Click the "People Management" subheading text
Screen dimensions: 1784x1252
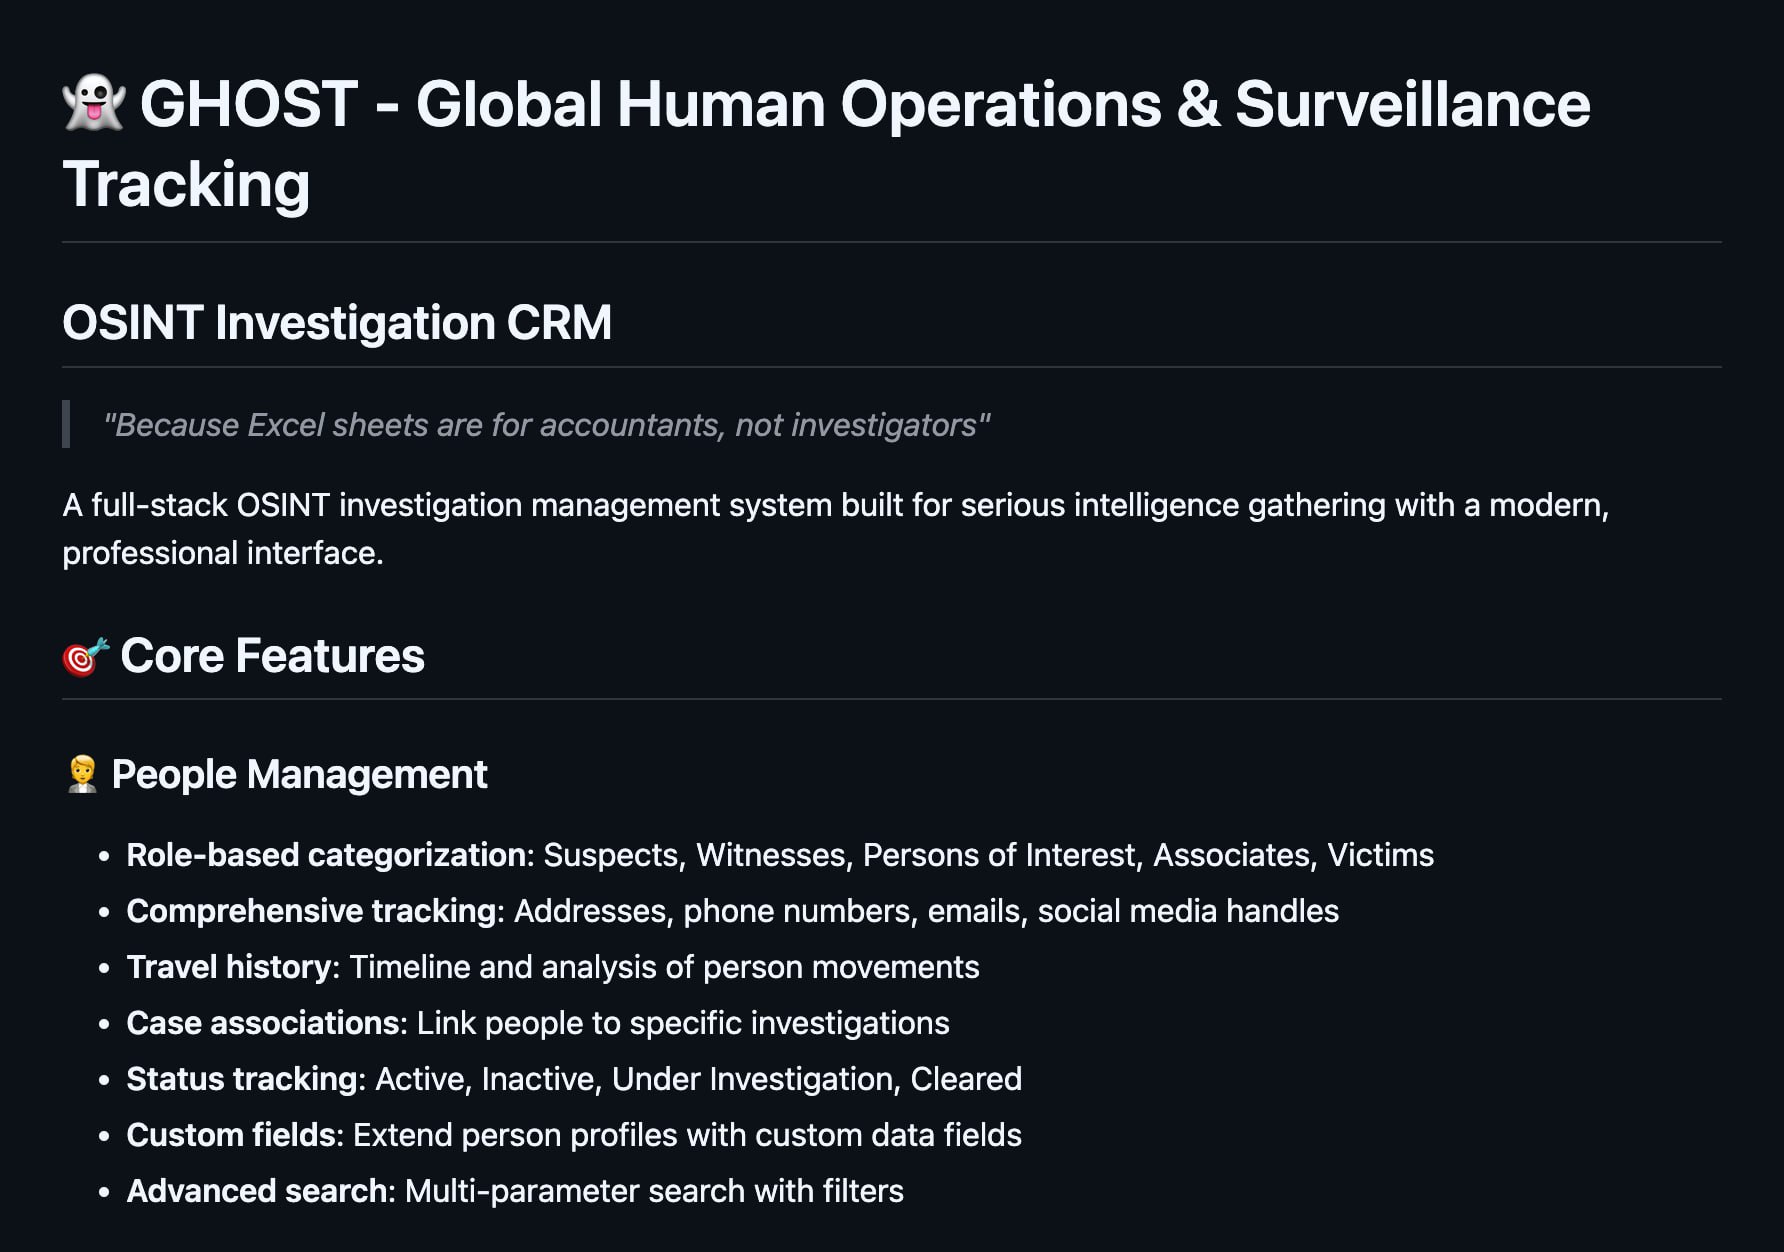[x=299, y=775]
